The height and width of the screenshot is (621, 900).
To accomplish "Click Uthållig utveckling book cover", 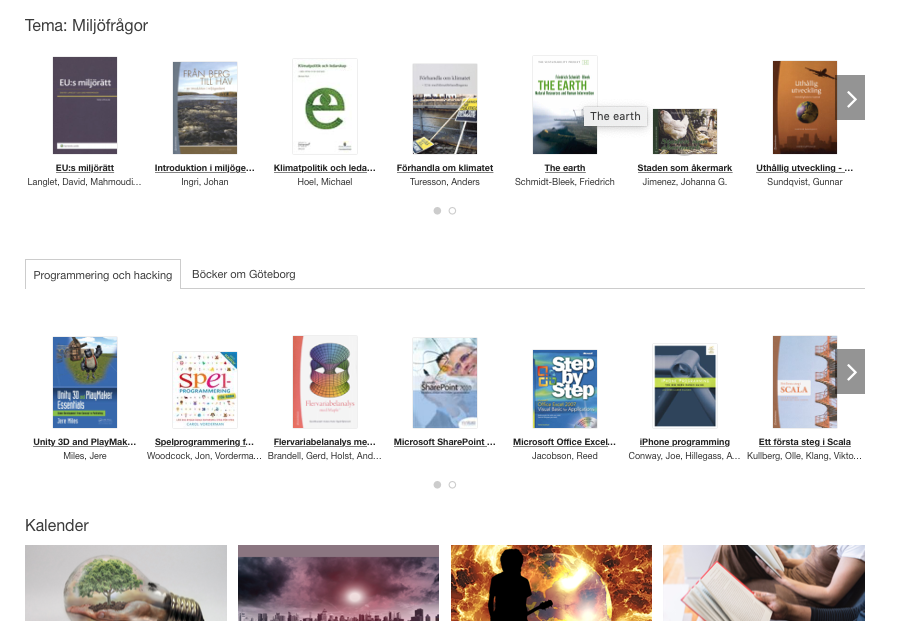I will click(804, 107).
